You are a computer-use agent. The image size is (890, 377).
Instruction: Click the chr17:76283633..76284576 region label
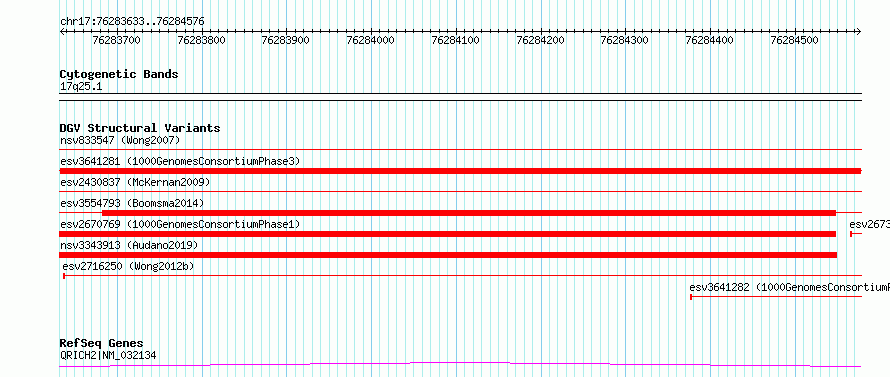pyautogui.click(x=132, y=22)
